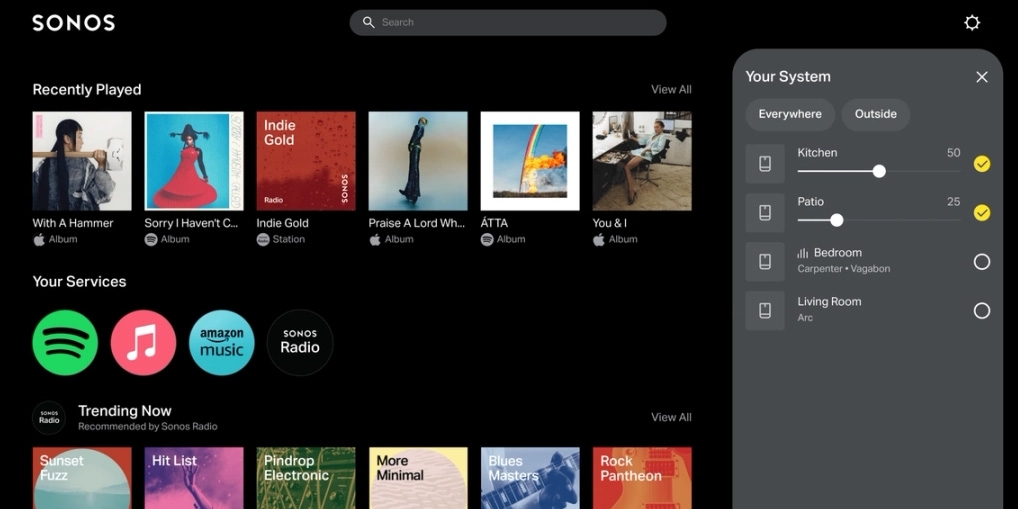
Task: View all Recently Played items
Action: click(x=671, y=90)
